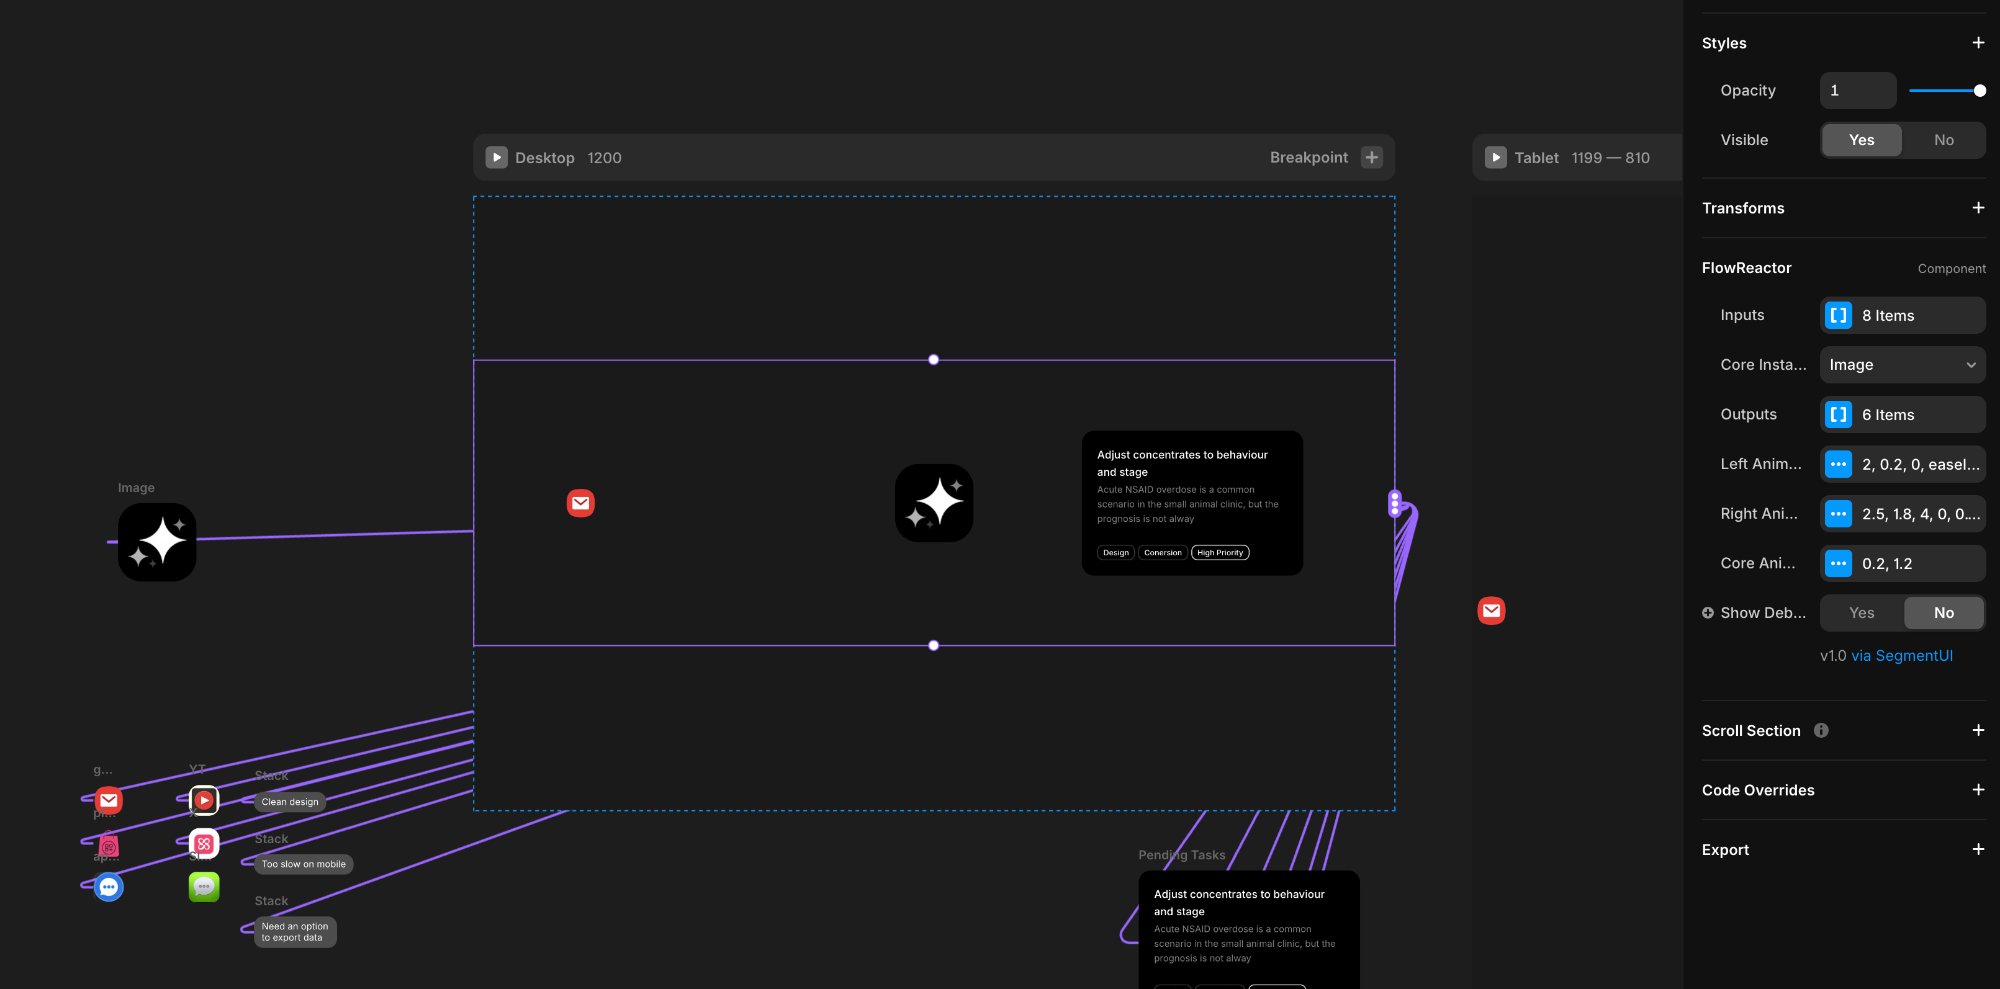Open Right Animation options icon
Viewport: 2000px width, 989px height.
[x=1838, y=514]
